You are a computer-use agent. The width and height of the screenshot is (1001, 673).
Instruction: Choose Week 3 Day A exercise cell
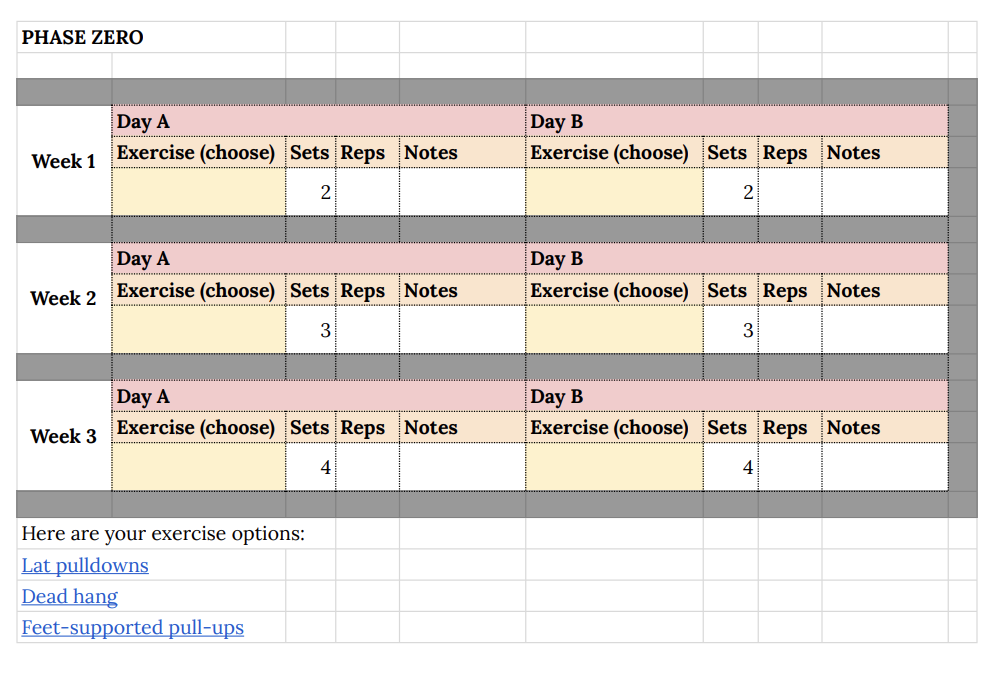point(198,467)
